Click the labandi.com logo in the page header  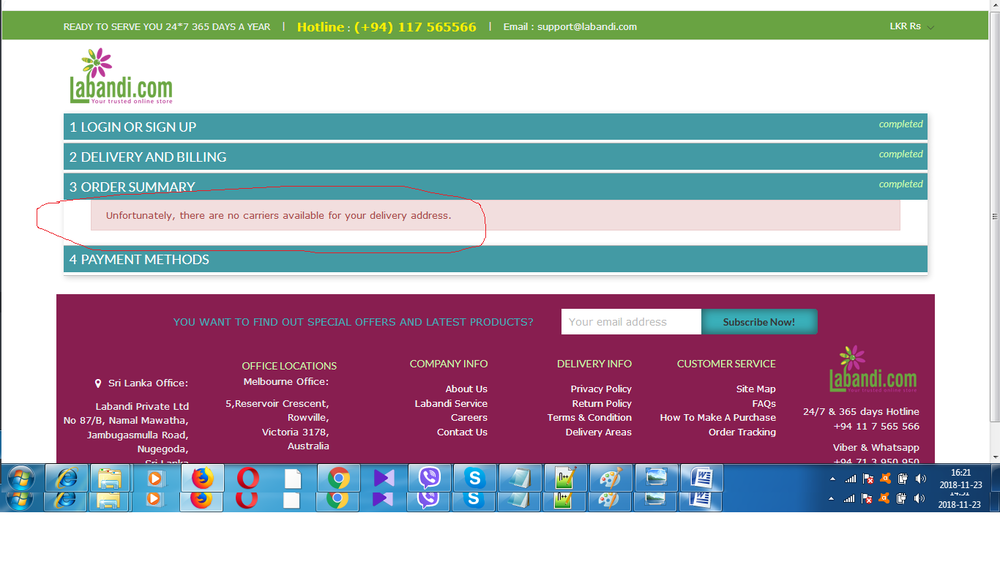[x=121, y=76]
